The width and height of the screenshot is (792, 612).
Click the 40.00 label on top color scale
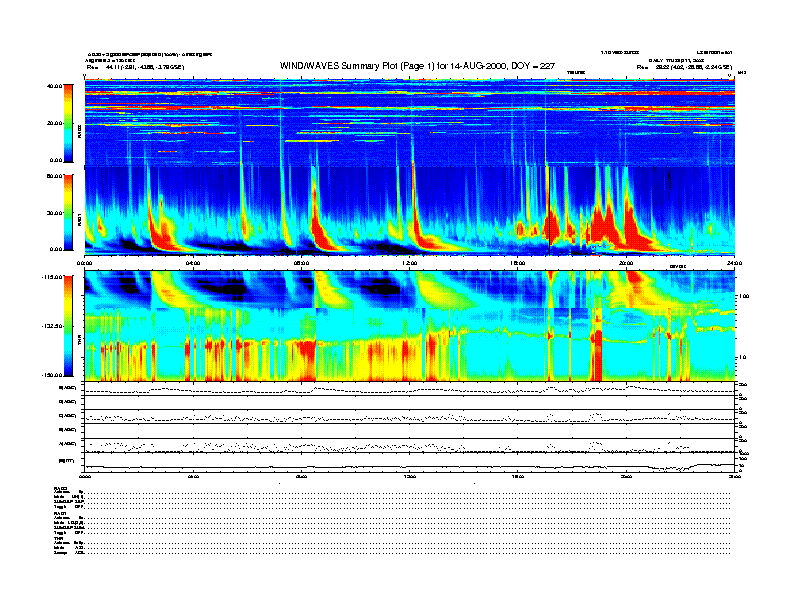pos(54,87)
